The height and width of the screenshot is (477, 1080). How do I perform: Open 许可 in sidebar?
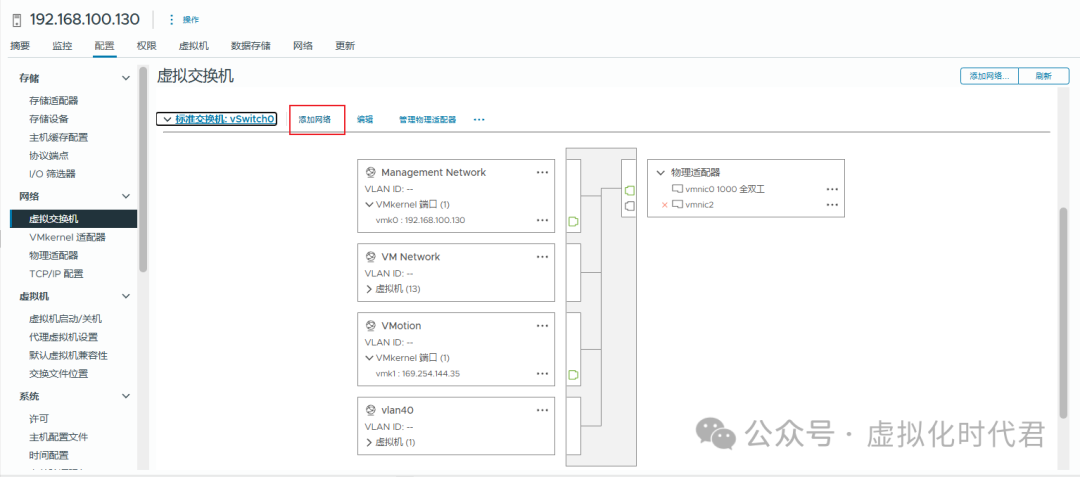coord(39,419)
